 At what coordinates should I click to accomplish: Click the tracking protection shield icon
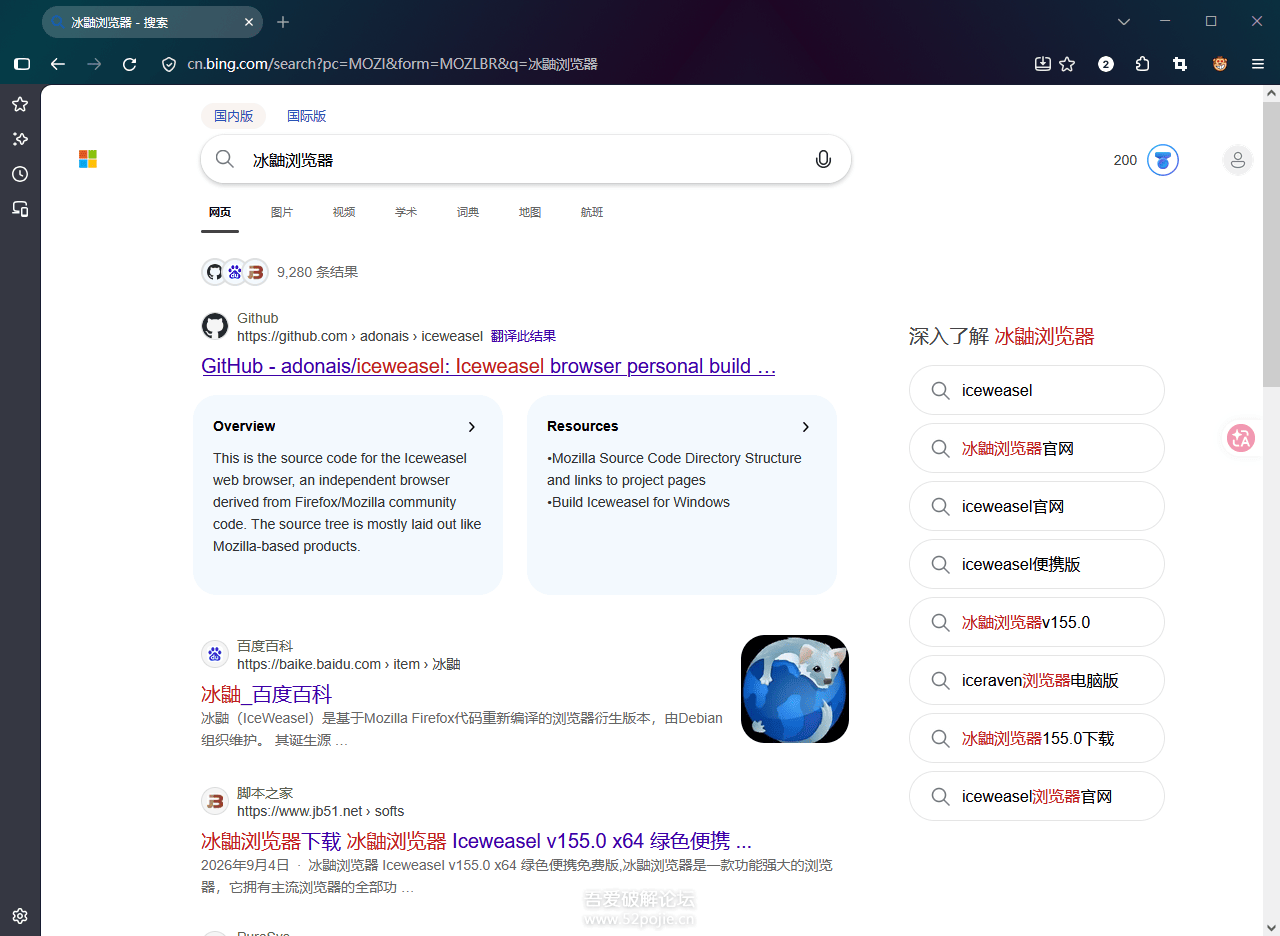169,64
